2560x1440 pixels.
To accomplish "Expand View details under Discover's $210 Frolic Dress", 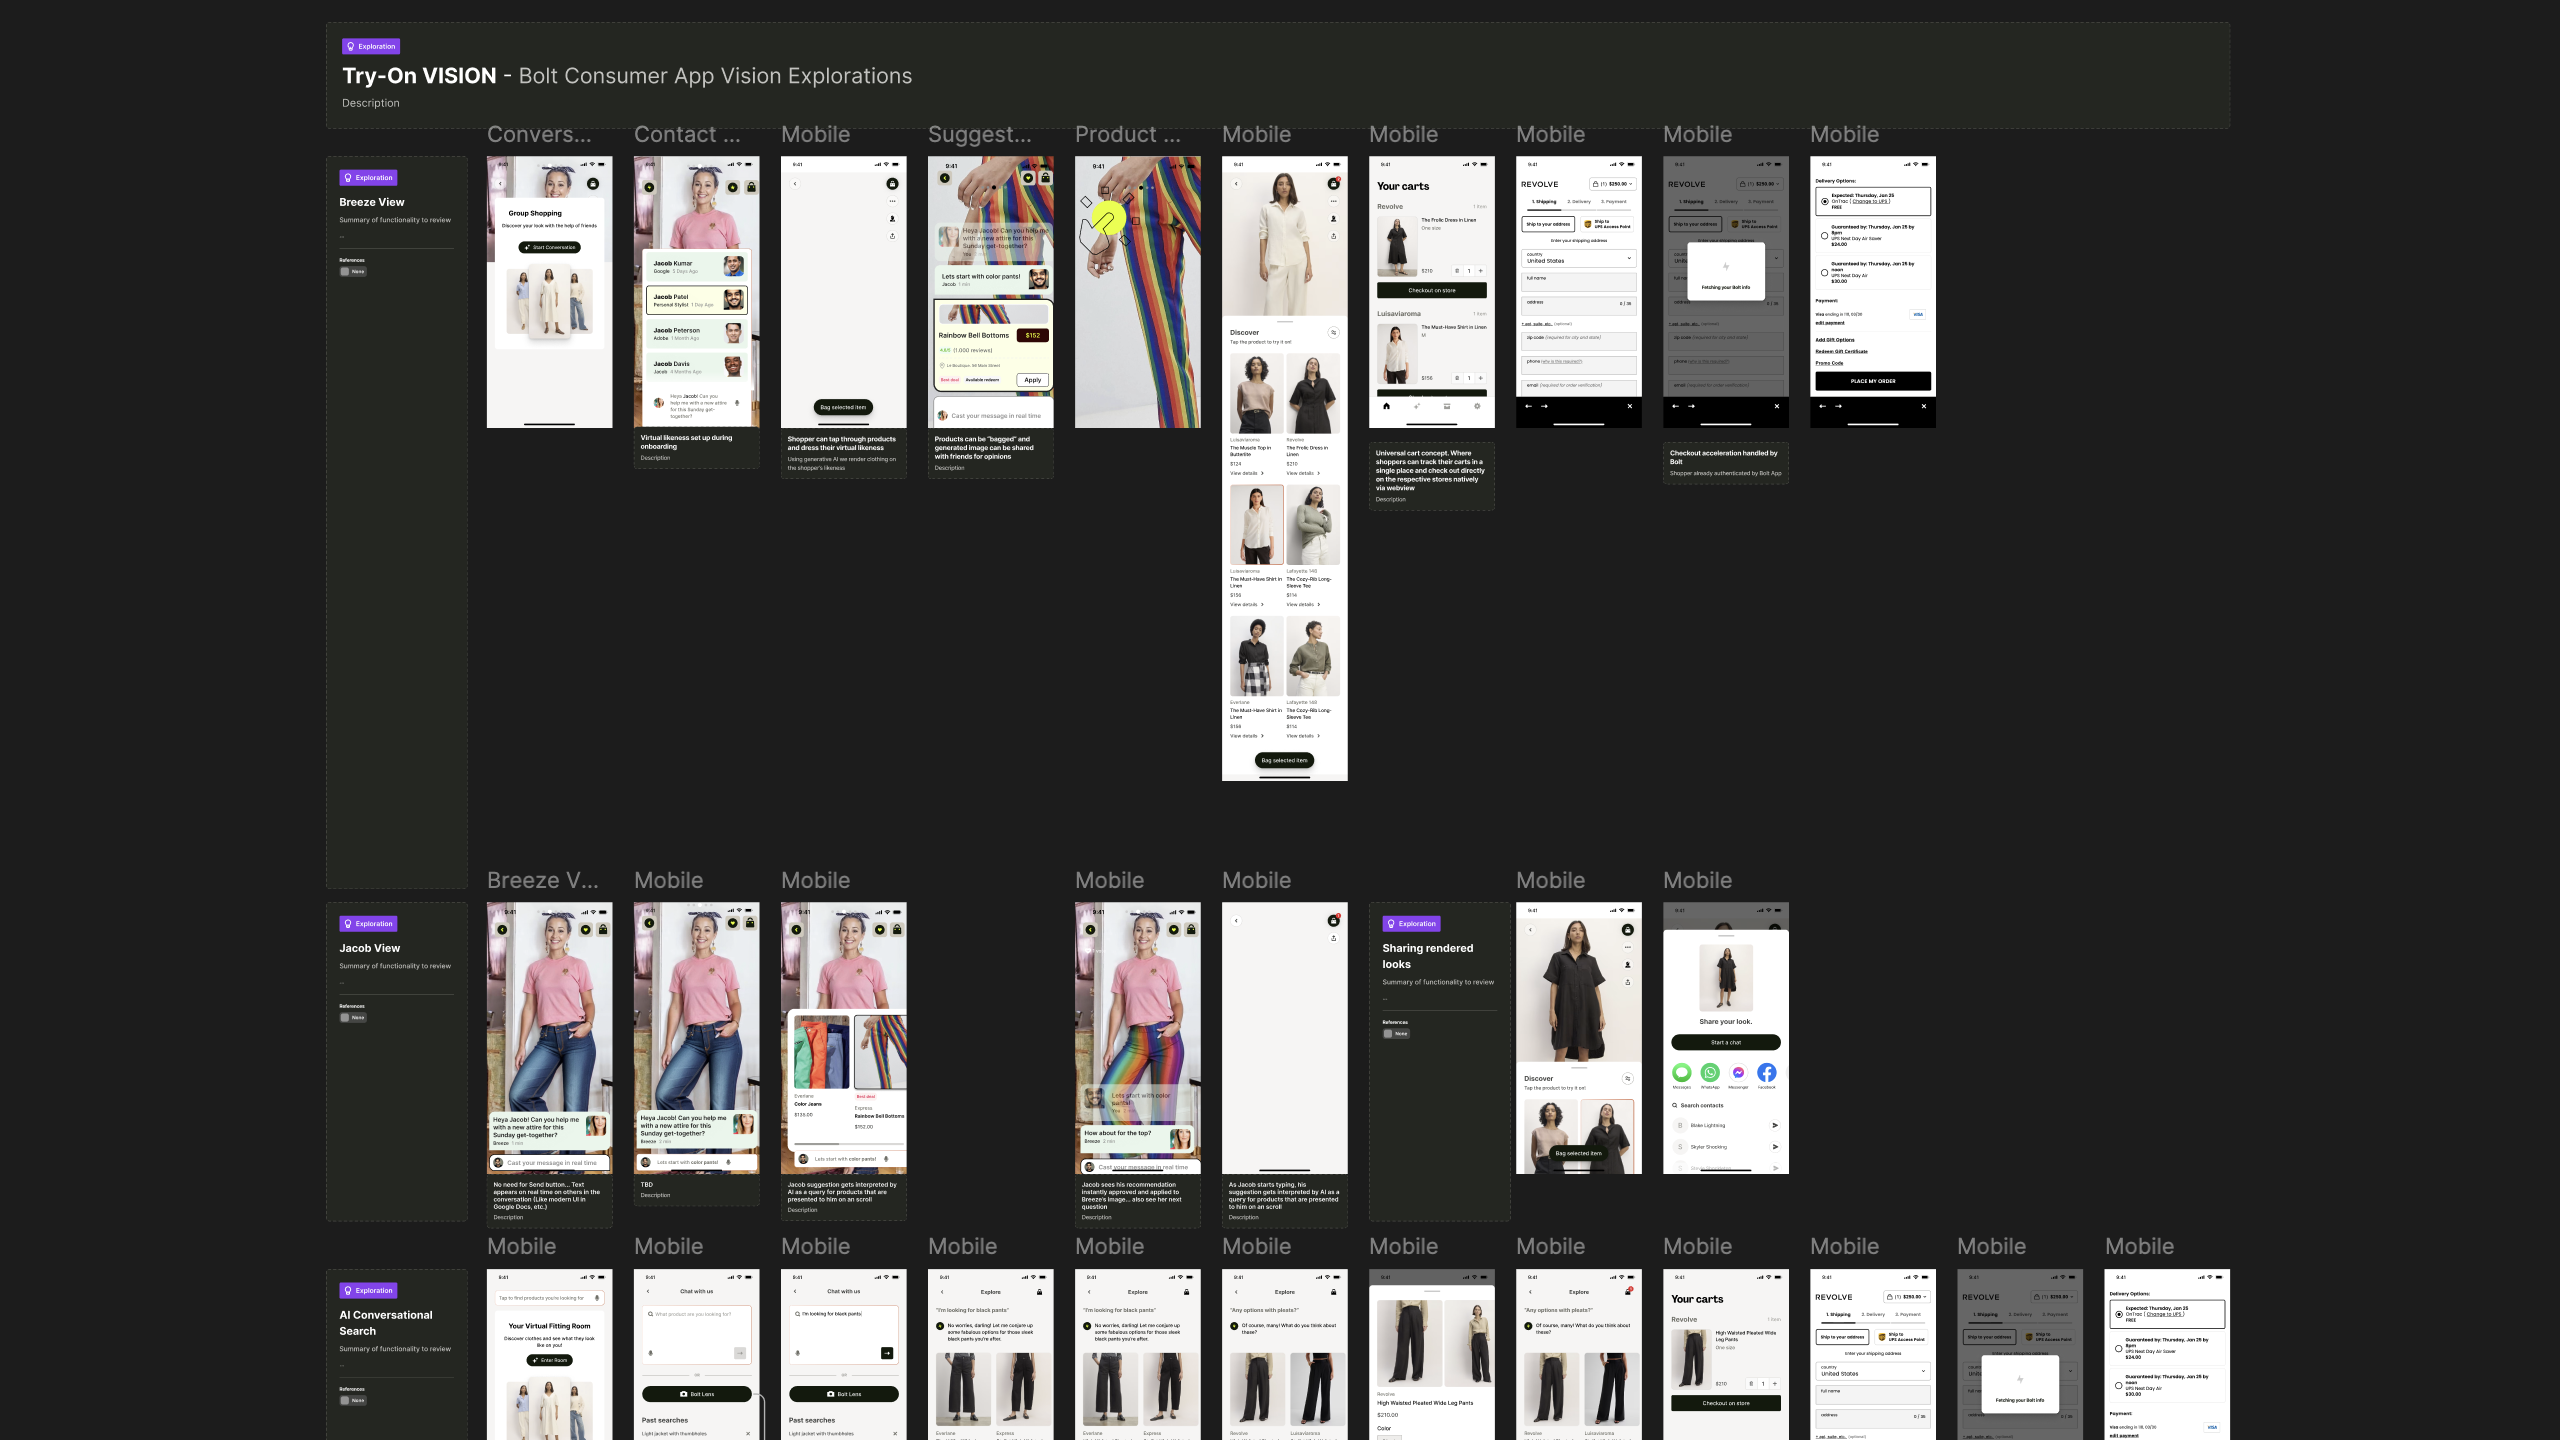I will [x=1303, y=473].
